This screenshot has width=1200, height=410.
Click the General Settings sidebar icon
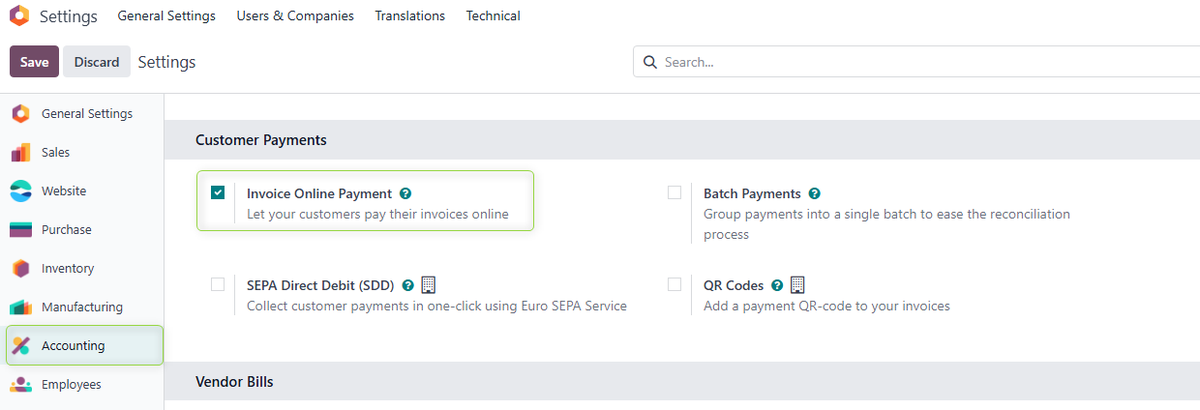21,114
